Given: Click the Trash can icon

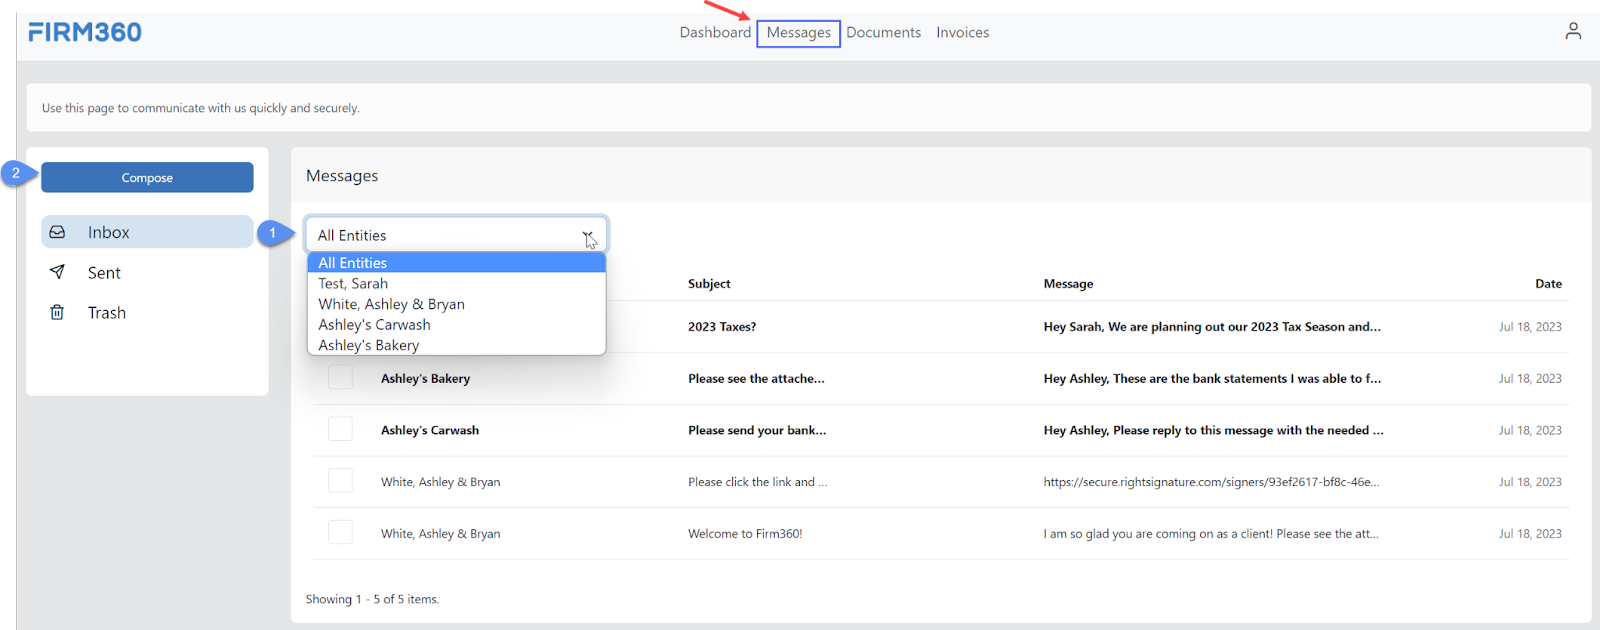Looking at the screenshot, I should point(58,313).
